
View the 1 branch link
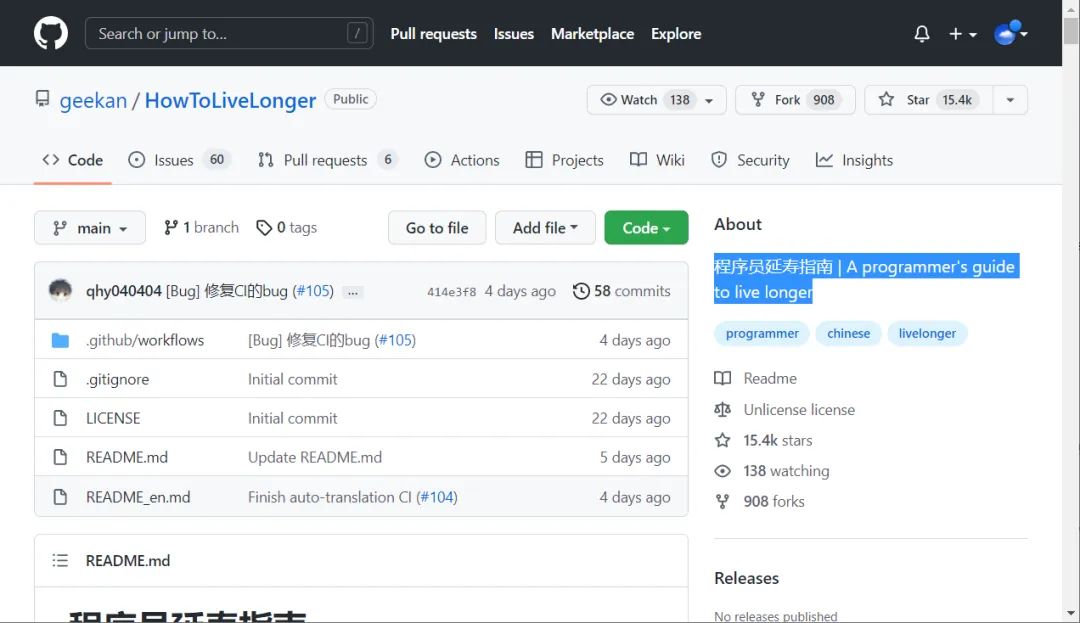click(201, 228)
